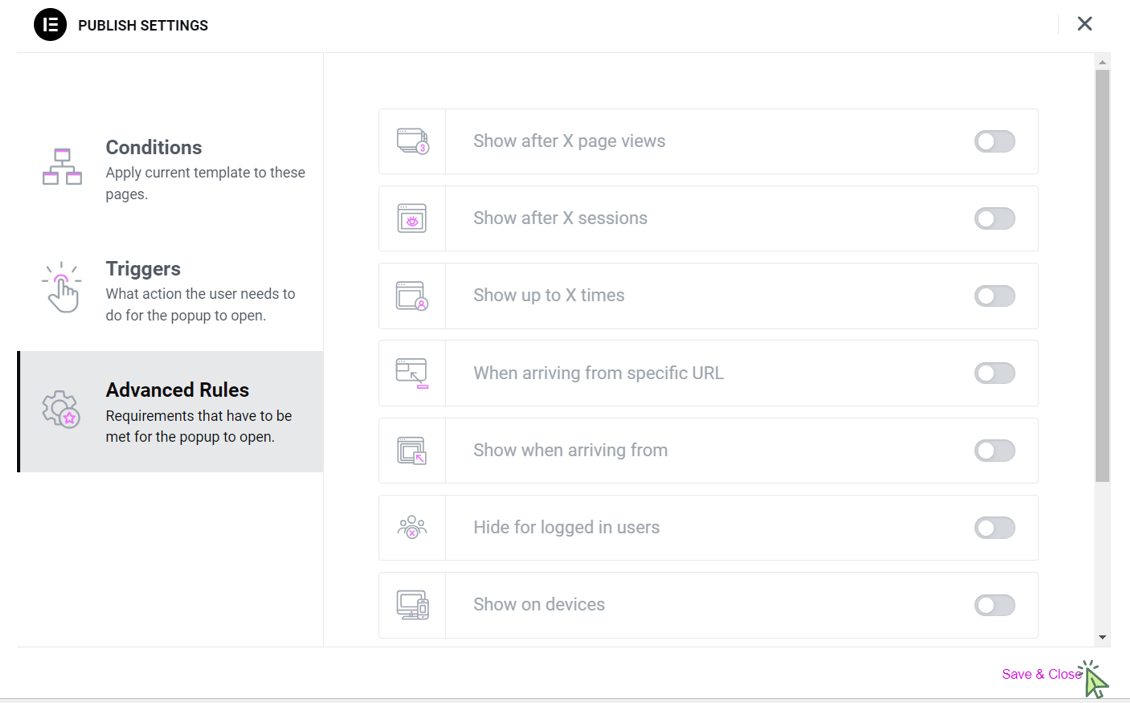Click the "Show on devices" label

coord(539,605)
